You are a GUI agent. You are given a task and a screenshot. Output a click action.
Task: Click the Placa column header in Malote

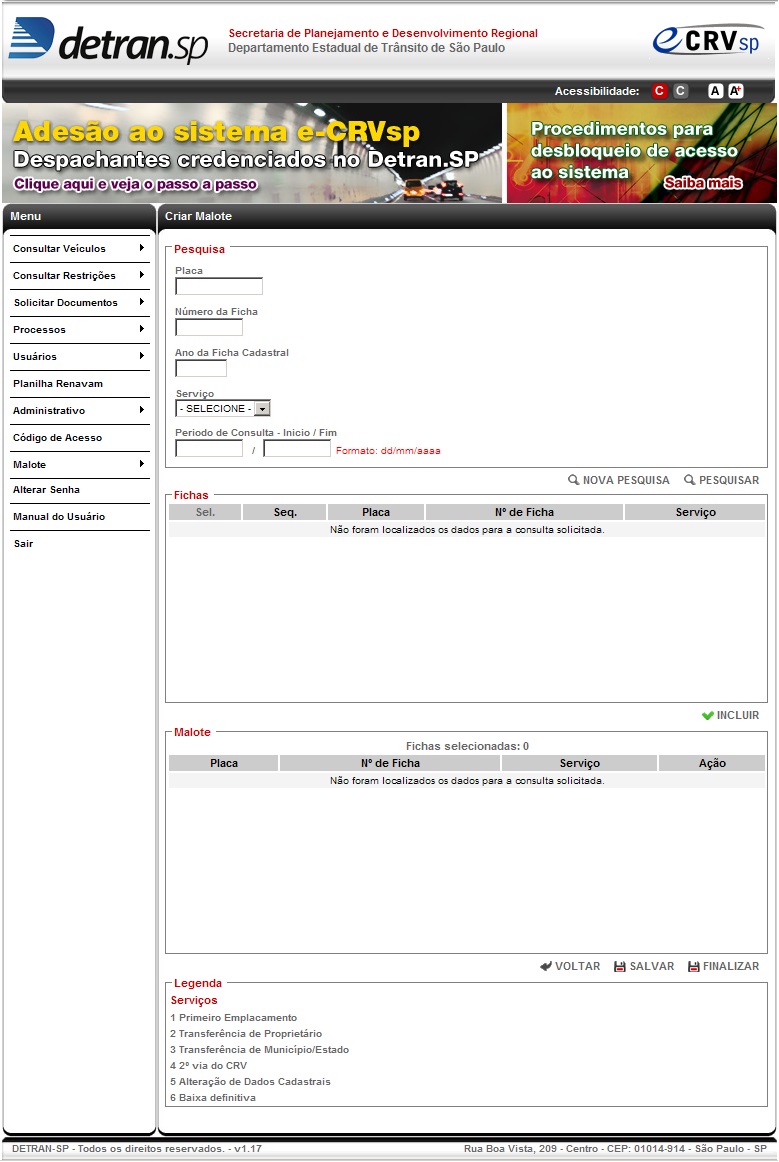(224, 763)
